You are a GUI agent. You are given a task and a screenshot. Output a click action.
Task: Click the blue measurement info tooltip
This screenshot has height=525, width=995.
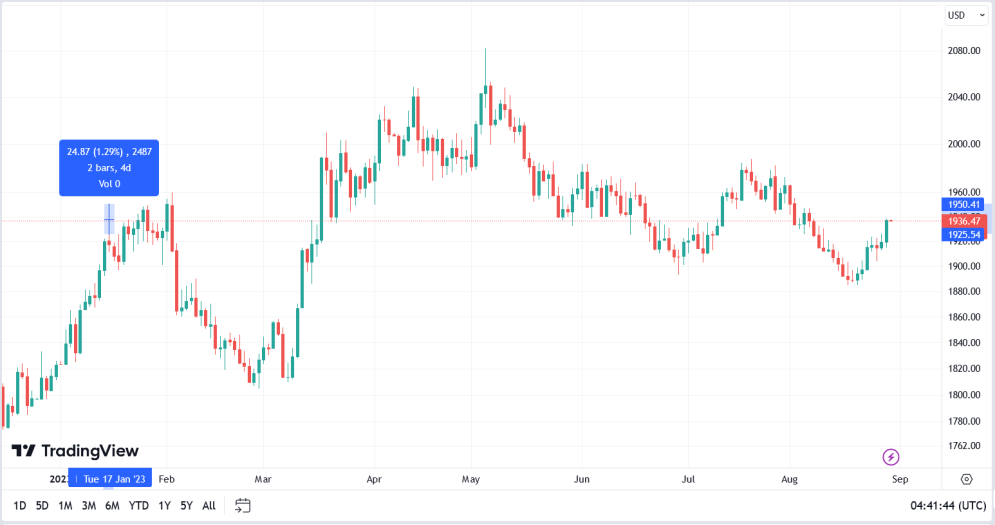(109, 168)
